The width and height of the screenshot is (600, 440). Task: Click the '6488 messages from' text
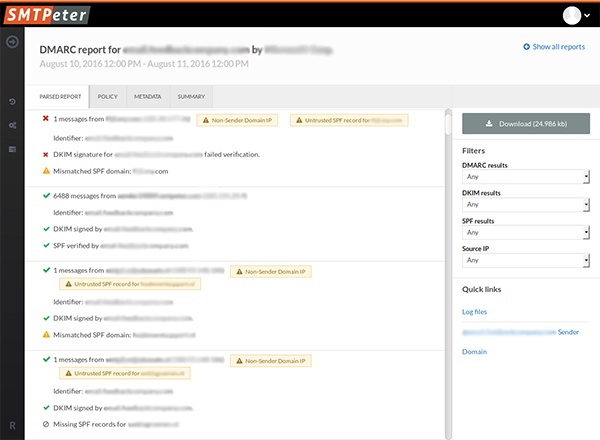coord(85,196)
